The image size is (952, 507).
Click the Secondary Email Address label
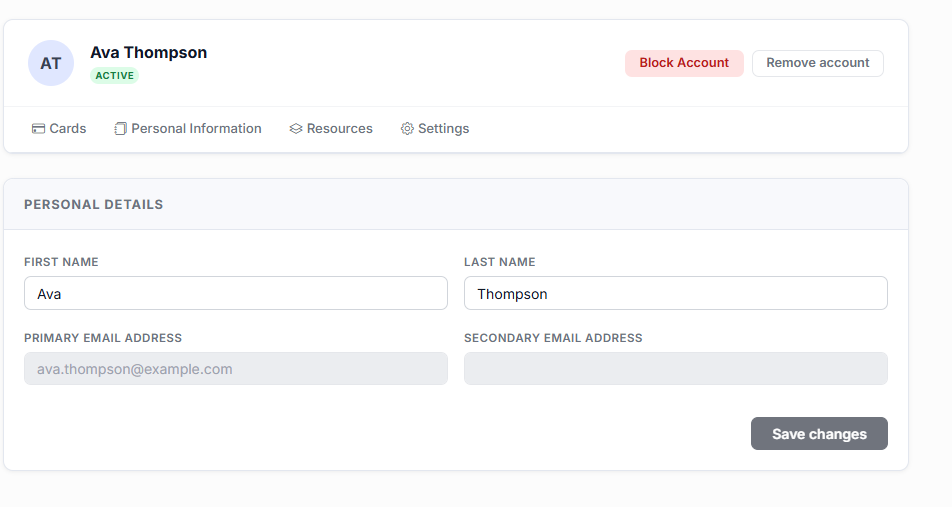pyautogui.click(x=553, y=338)
